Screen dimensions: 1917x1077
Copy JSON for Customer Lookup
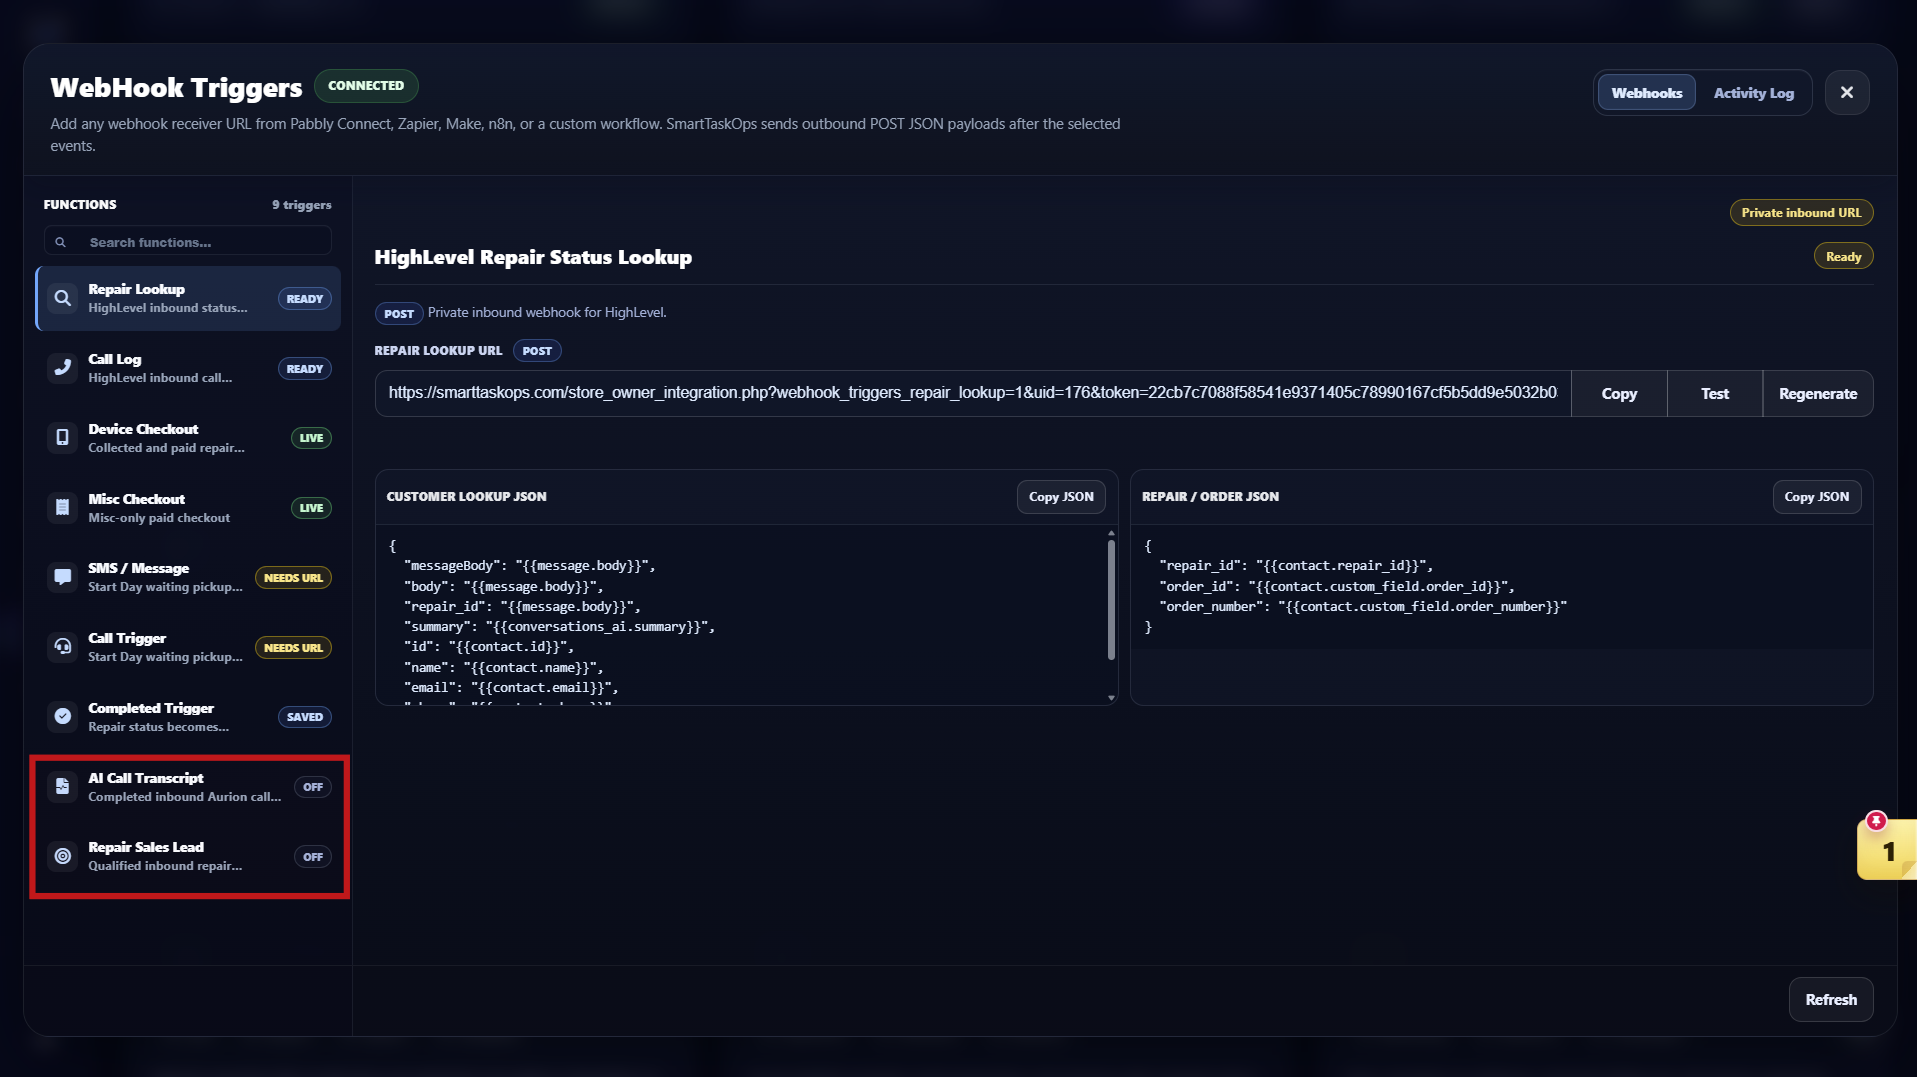[x=1061, y=497]
